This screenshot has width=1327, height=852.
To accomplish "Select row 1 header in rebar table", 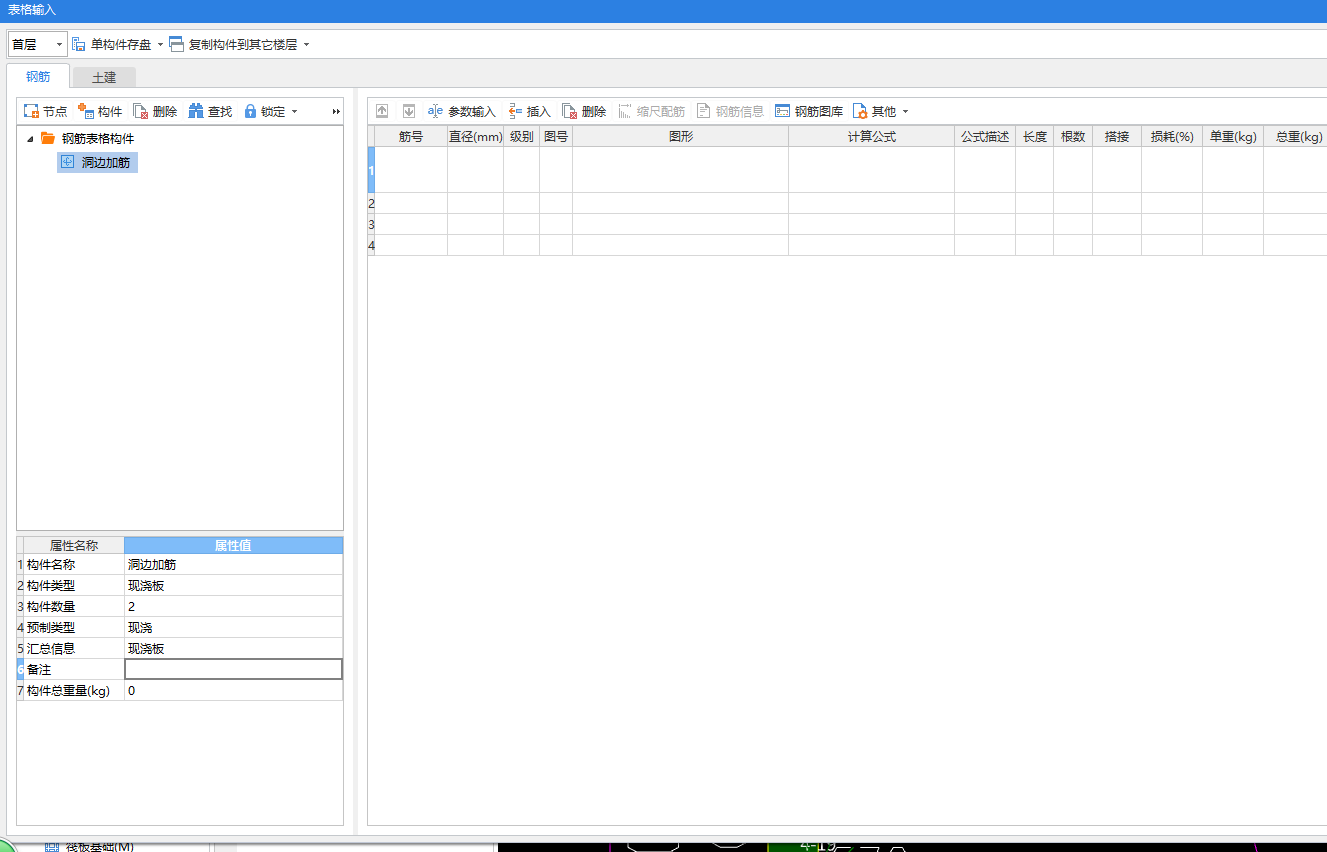I will [371, 170].
